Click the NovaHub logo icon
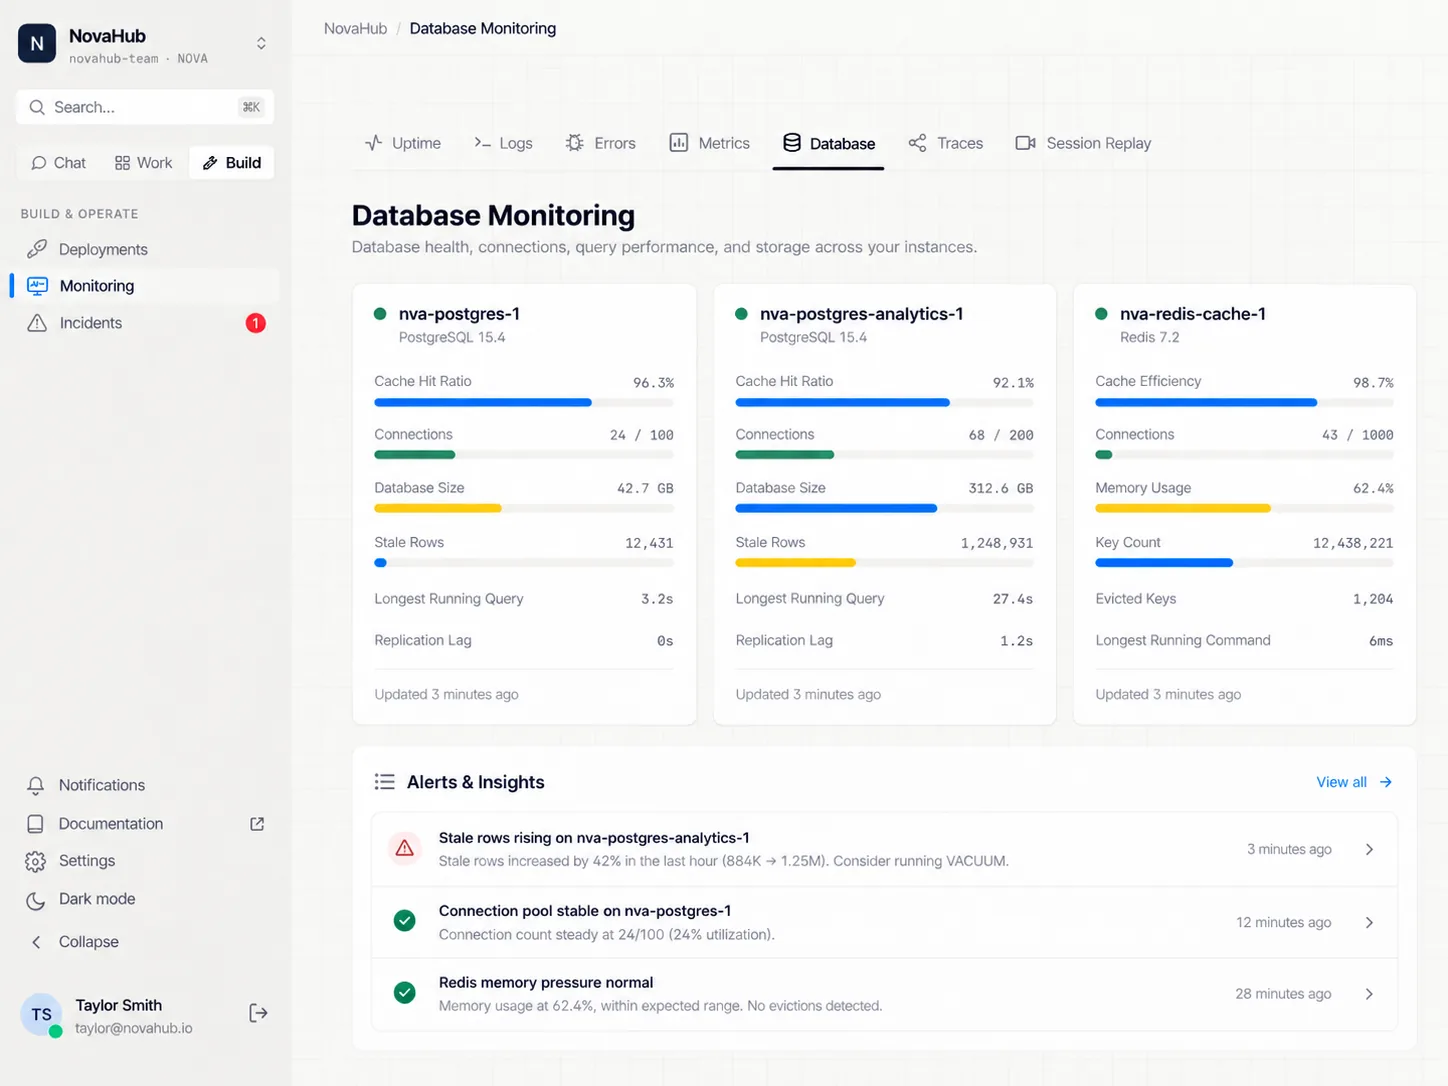1448x1086 pixels. pos(37,44)
